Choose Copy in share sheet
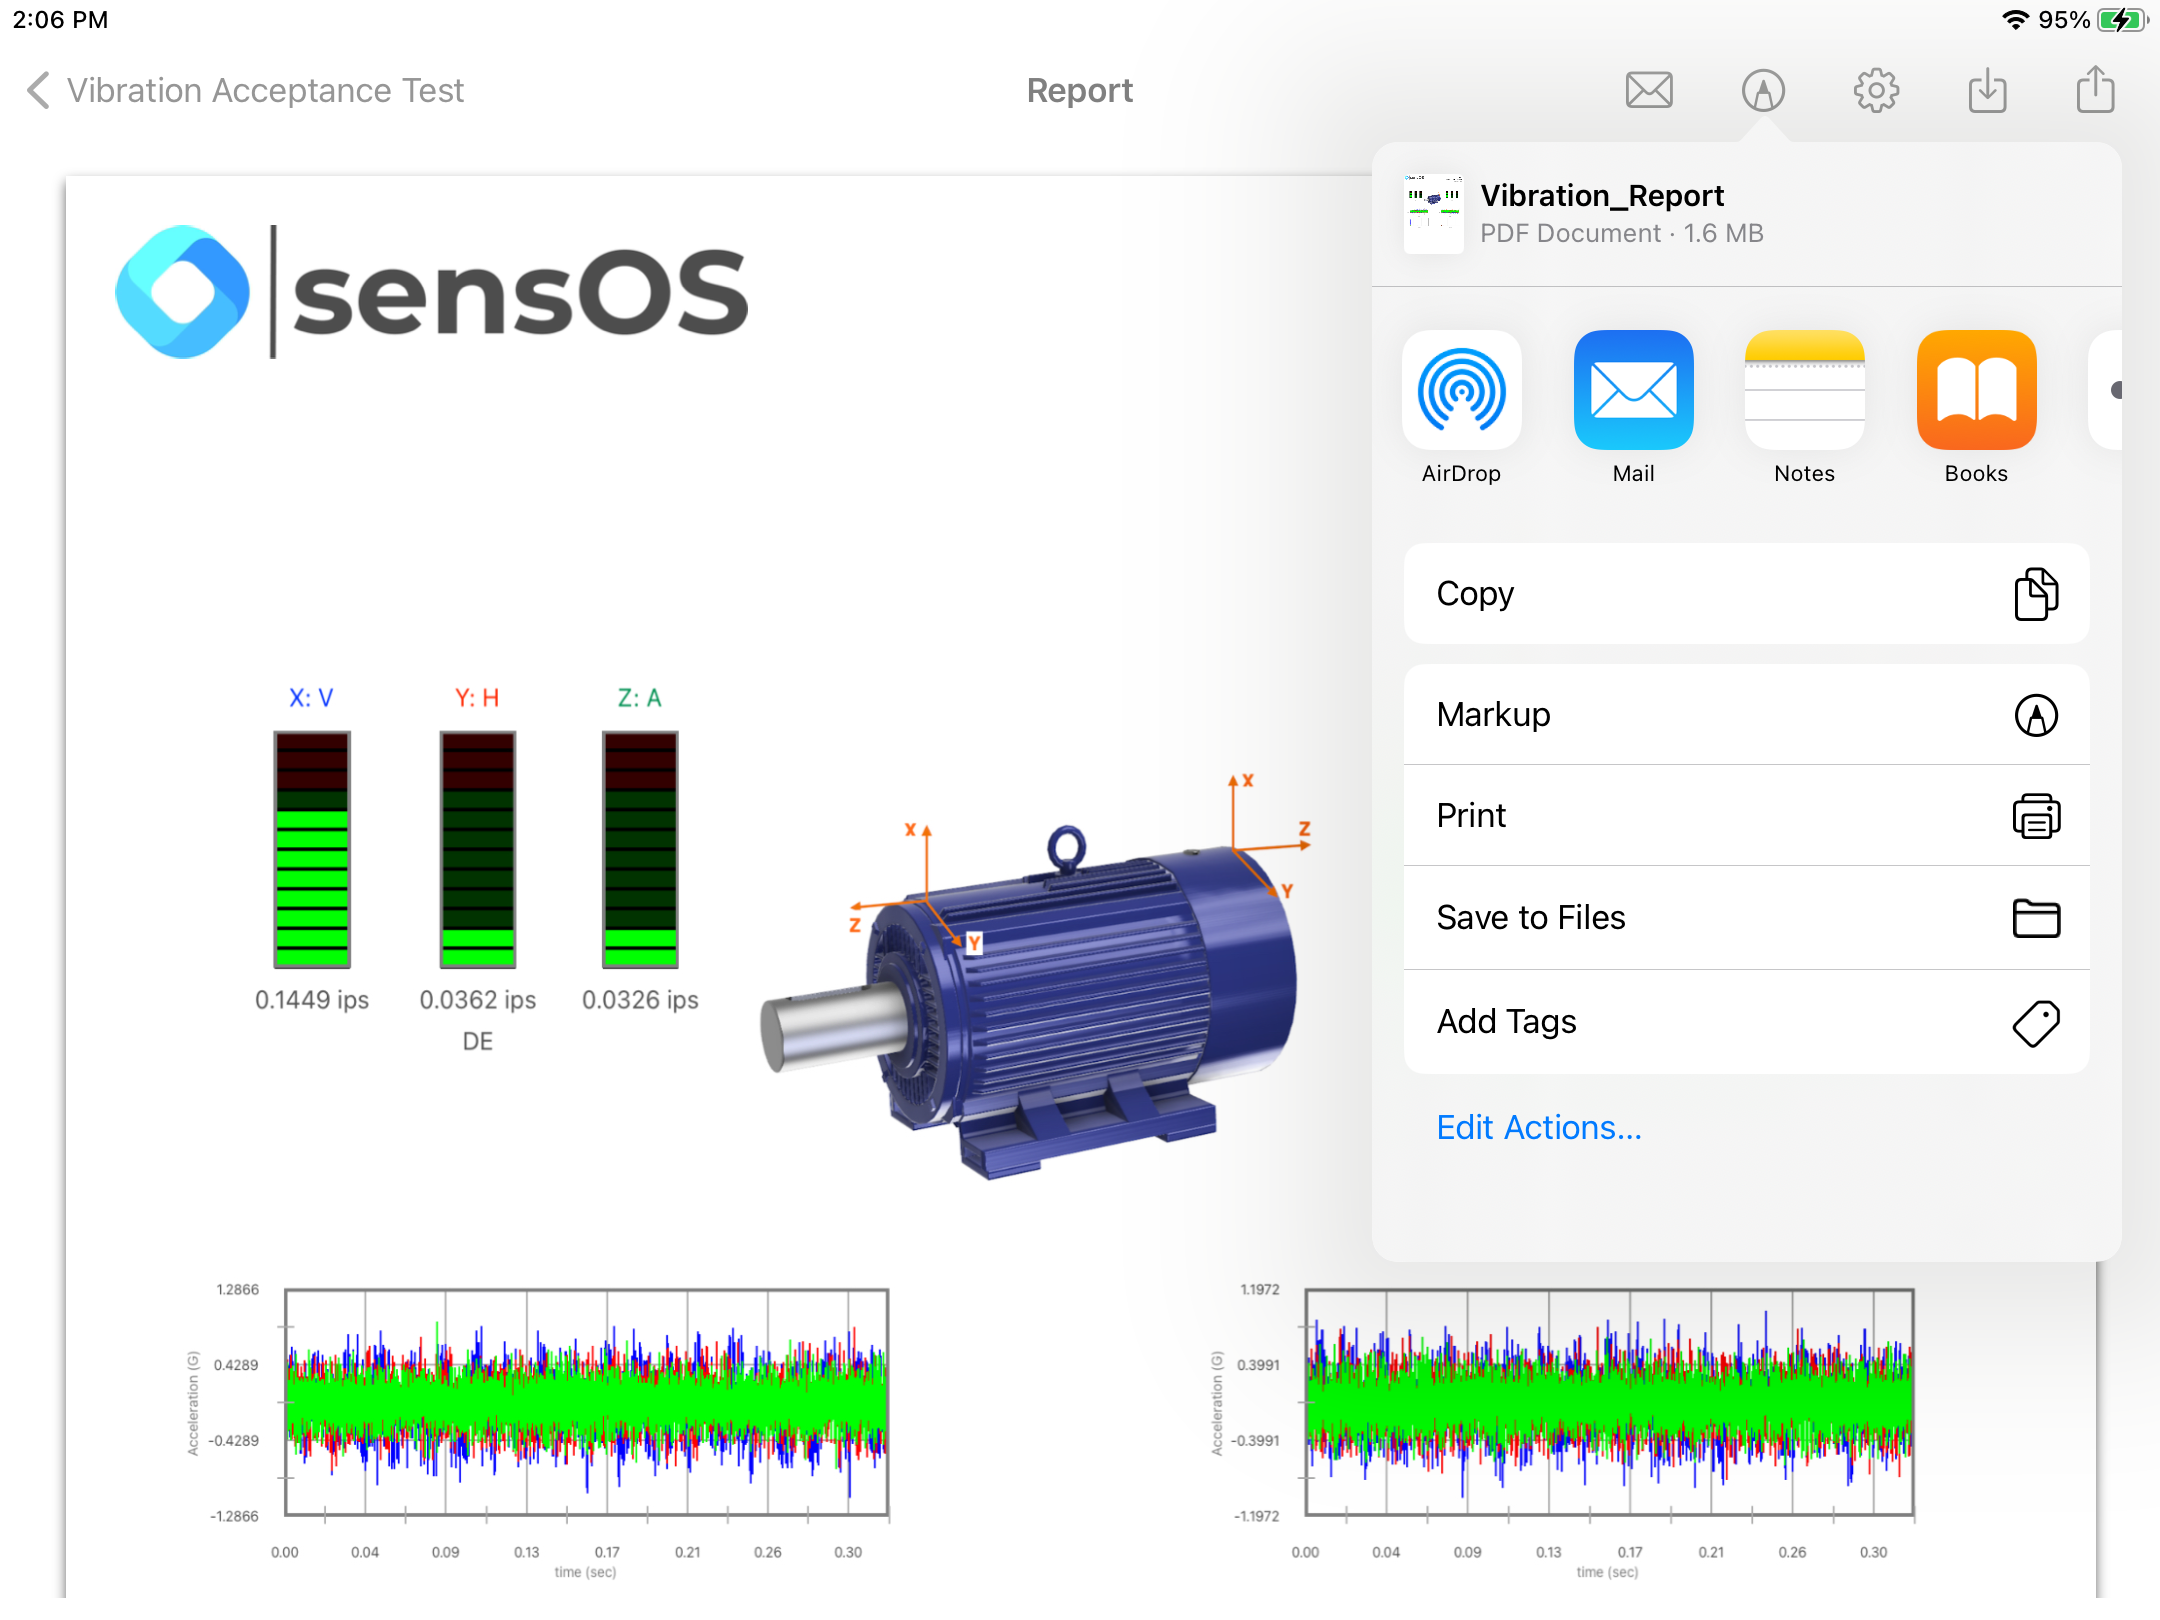The width and height of the screenshot is (2160, 1620). click(1747, 594)
